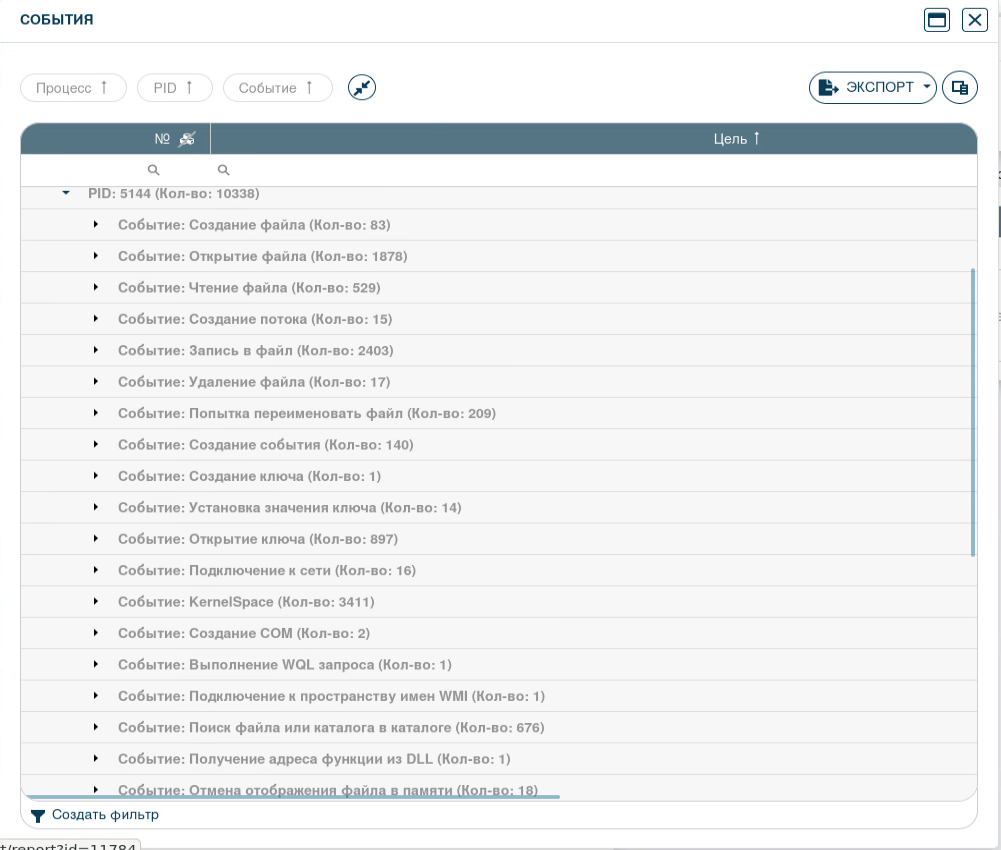The width and height of the screenshot is (1001, 850).
Task: Expand the KernelSpace event group
Action: 96,602
